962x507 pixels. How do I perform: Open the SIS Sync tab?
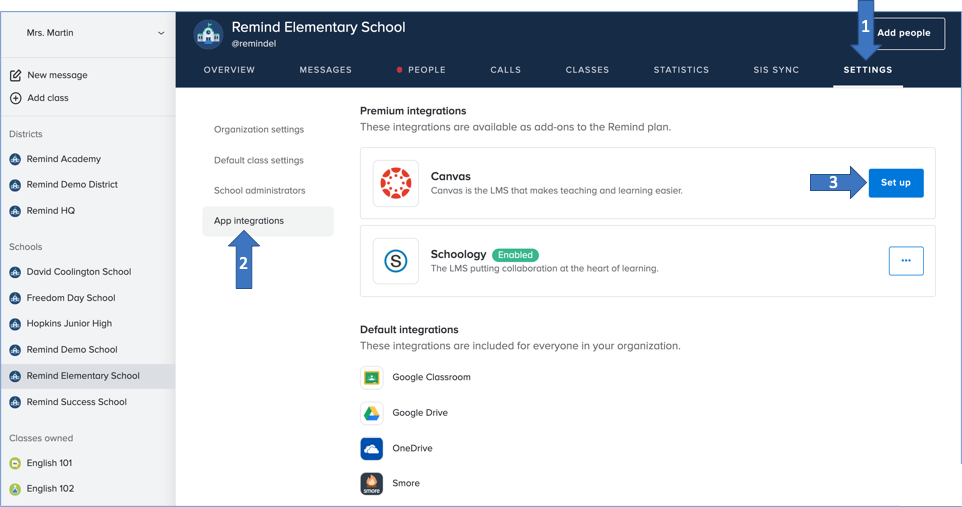point(776,70)
